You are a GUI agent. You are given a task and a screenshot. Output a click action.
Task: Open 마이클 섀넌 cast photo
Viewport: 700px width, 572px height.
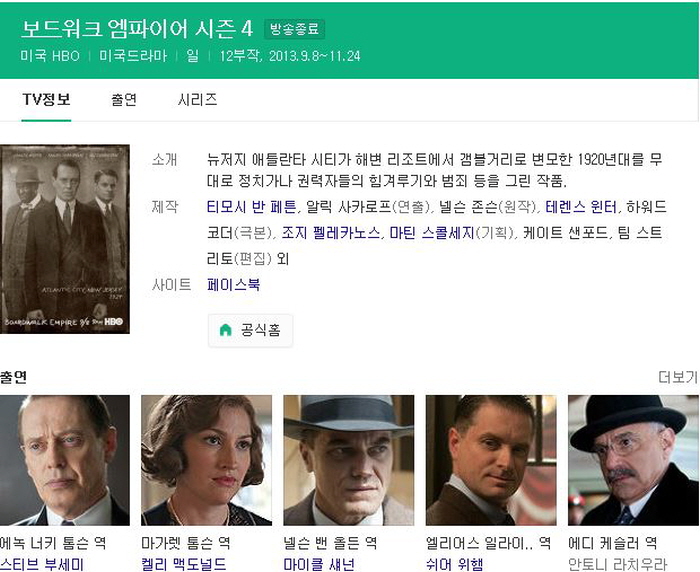click(x=349, y=460)
